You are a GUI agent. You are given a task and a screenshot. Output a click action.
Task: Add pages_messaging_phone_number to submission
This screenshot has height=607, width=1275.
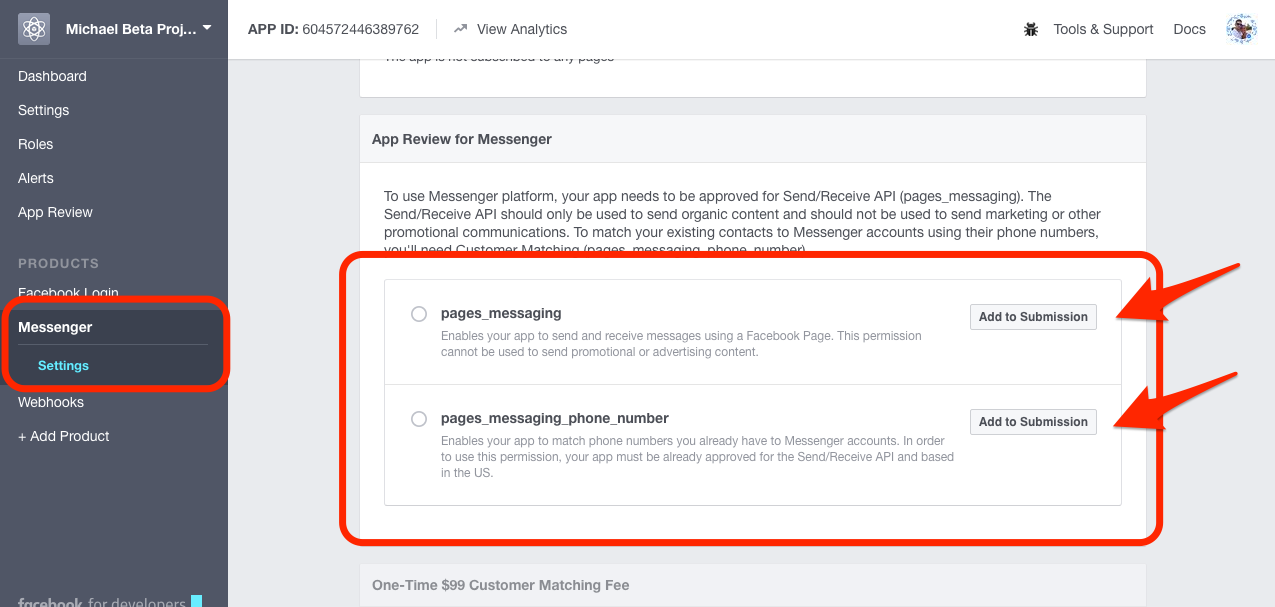(1033, 422)
